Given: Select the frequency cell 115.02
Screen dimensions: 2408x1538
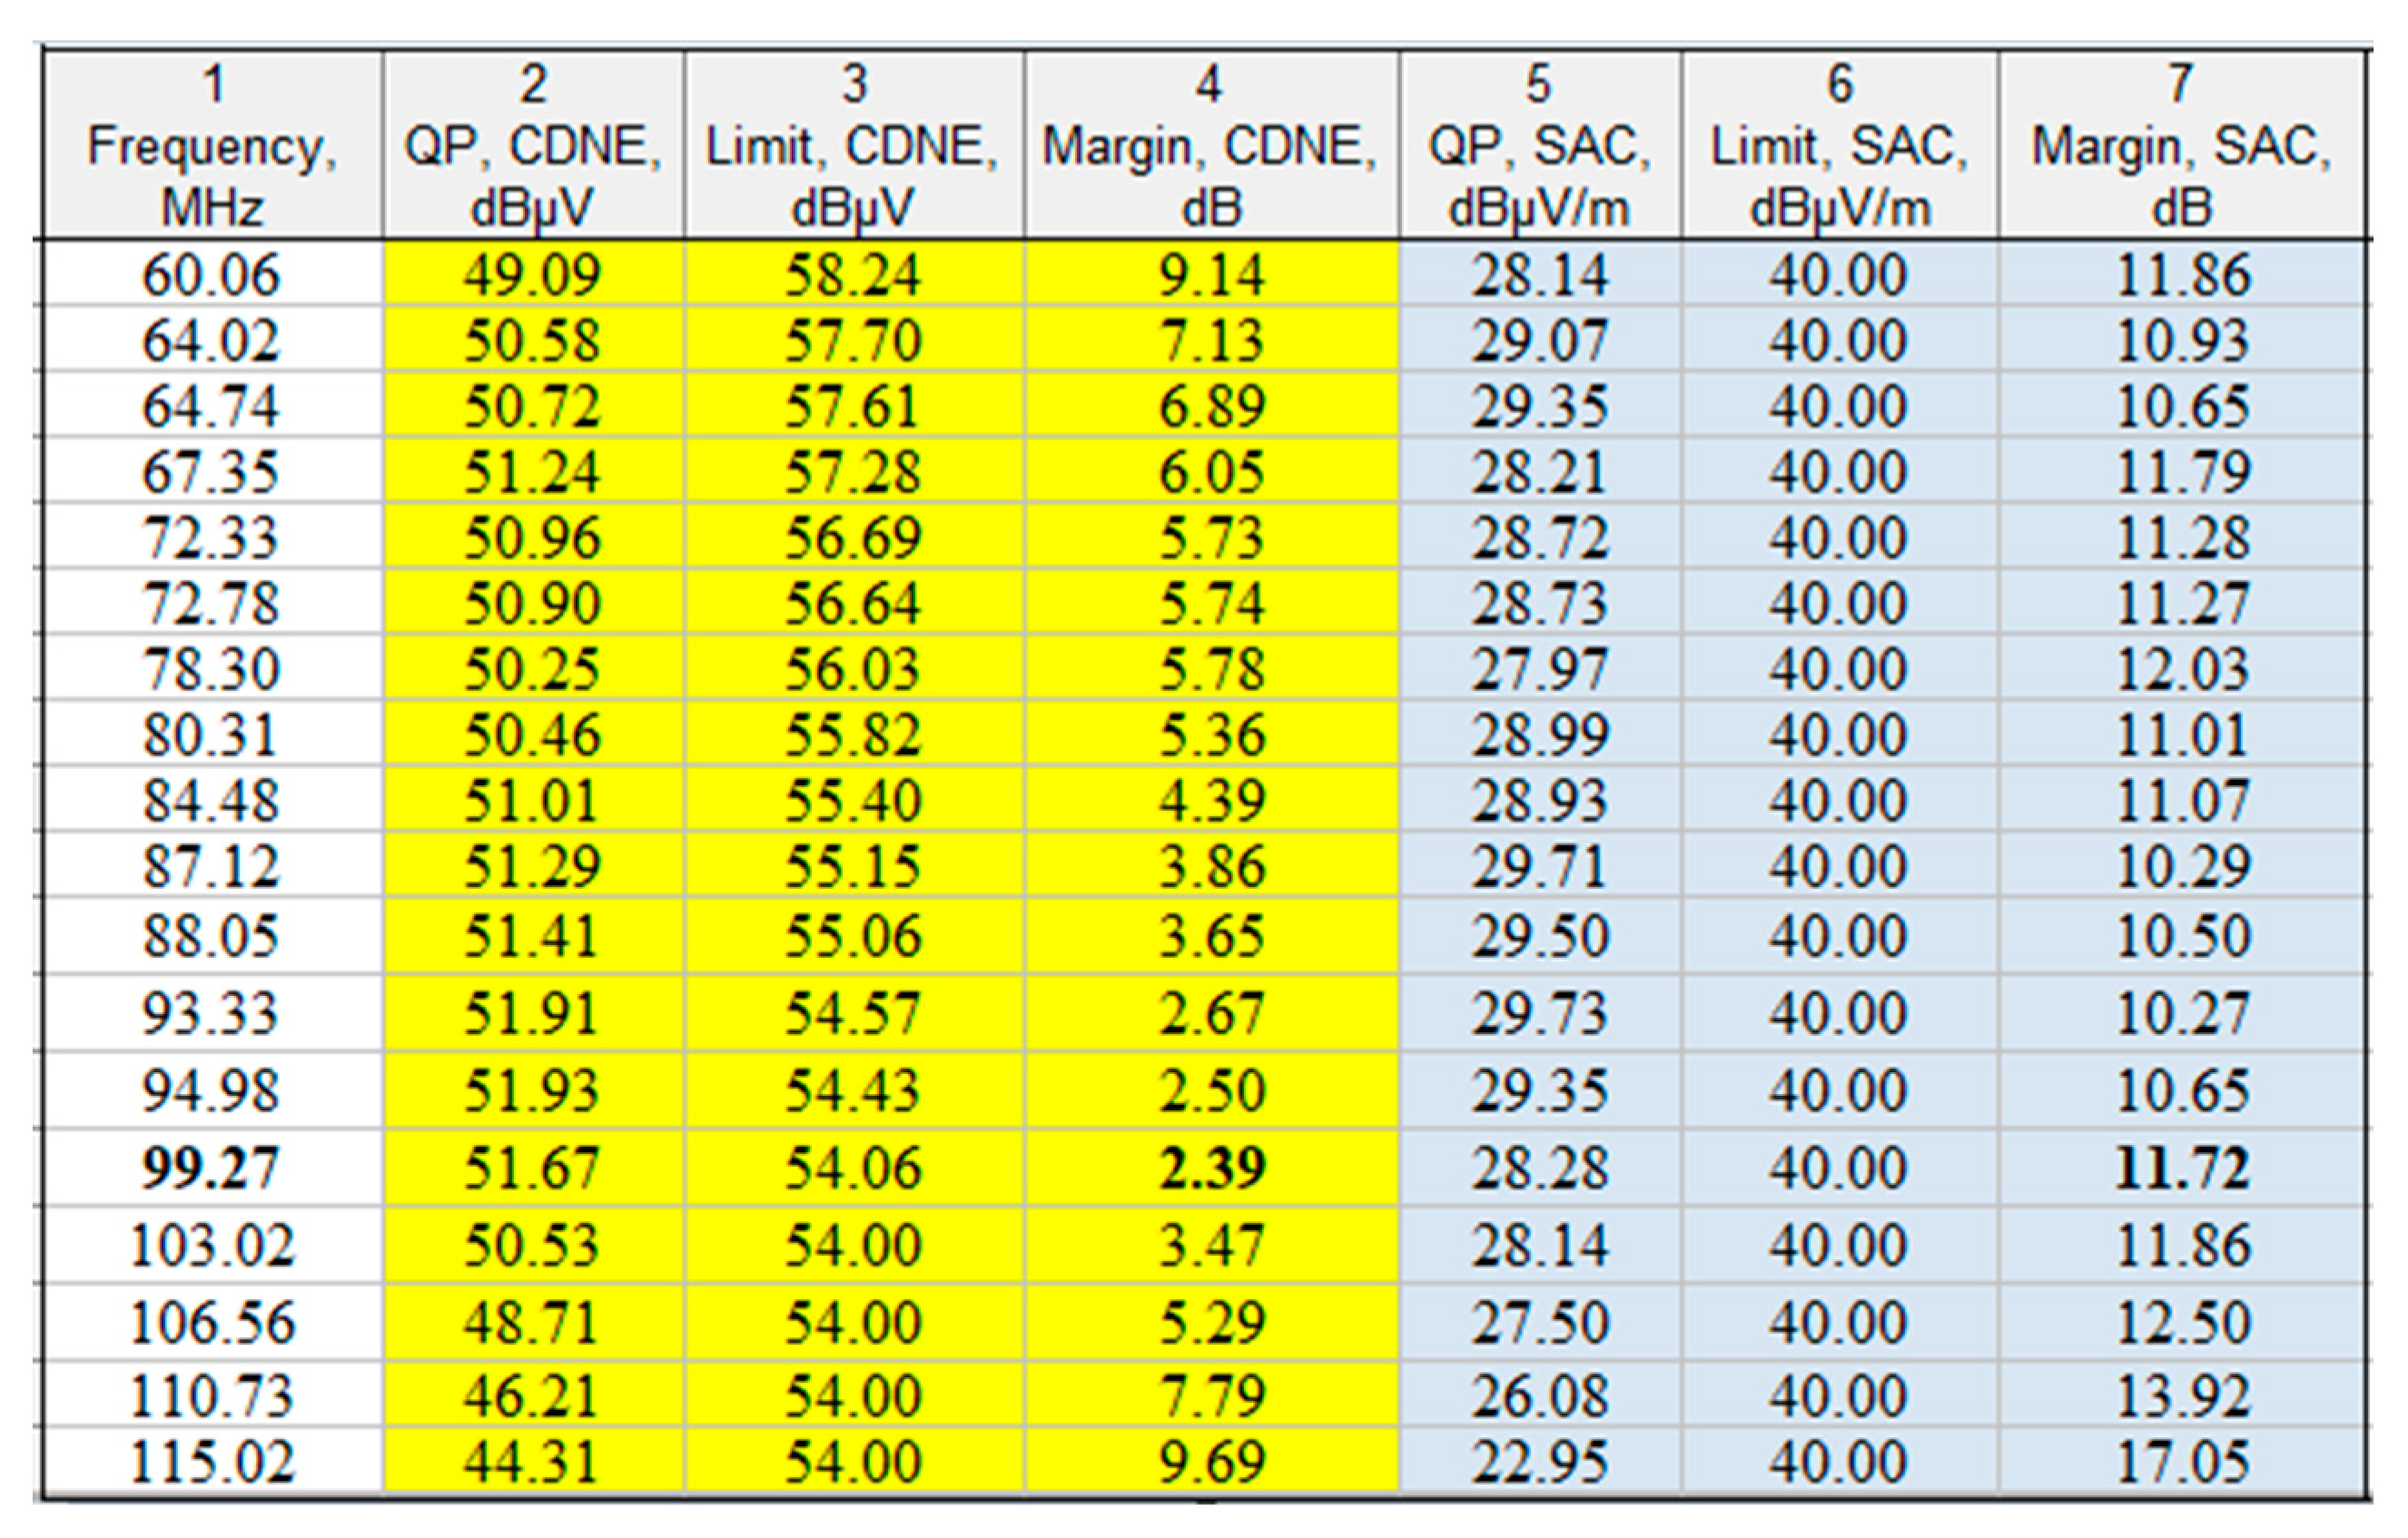Looking at the screenshot, I should point(212,1461).
